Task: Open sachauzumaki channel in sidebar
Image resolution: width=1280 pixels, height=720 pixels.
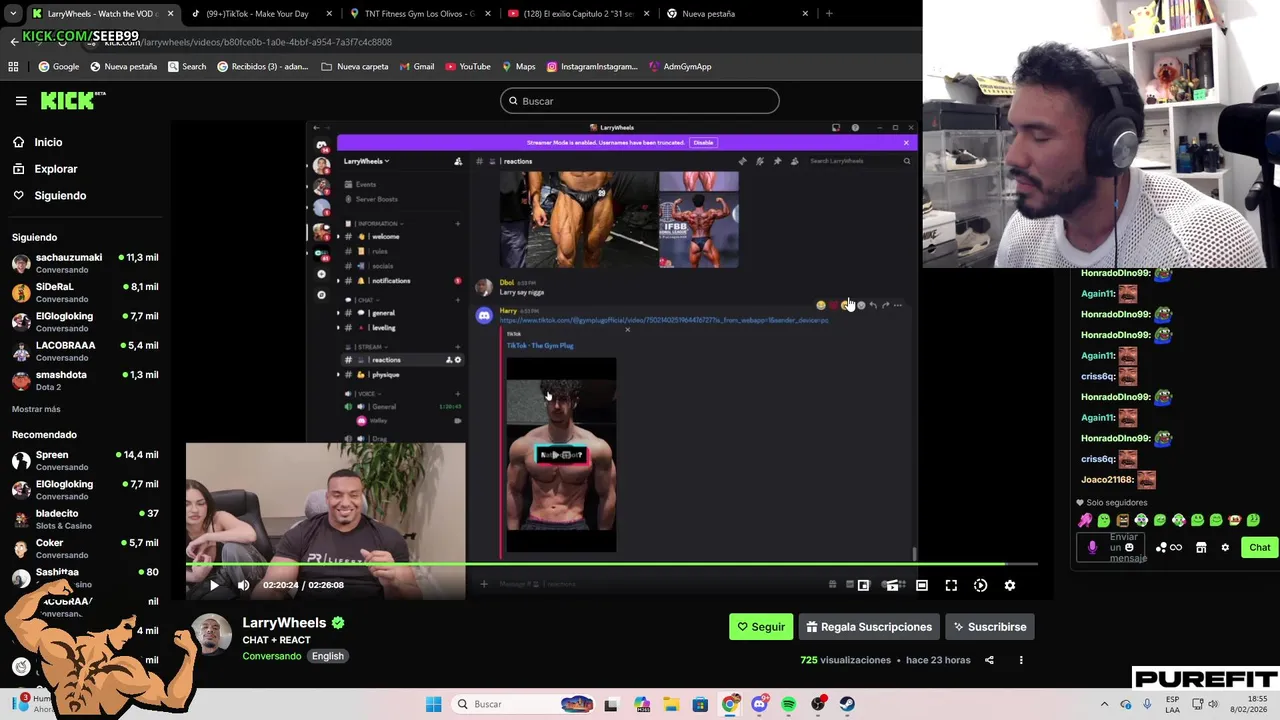Action: (85, 263)
